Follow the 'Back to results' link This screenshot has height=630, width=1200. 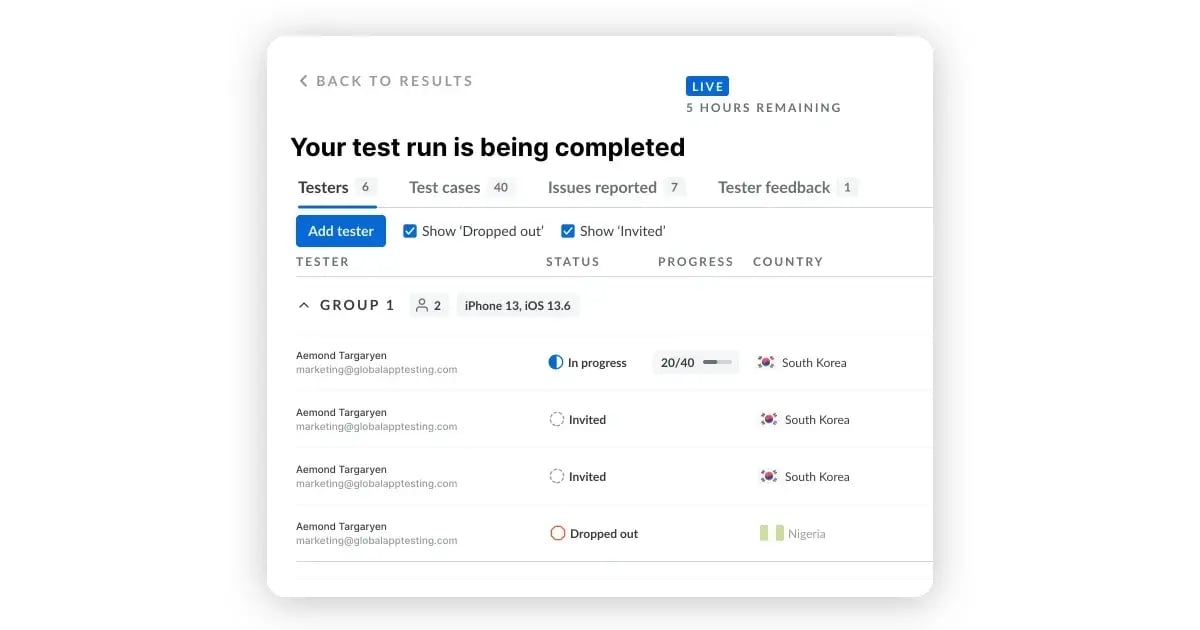pos(392,81)
